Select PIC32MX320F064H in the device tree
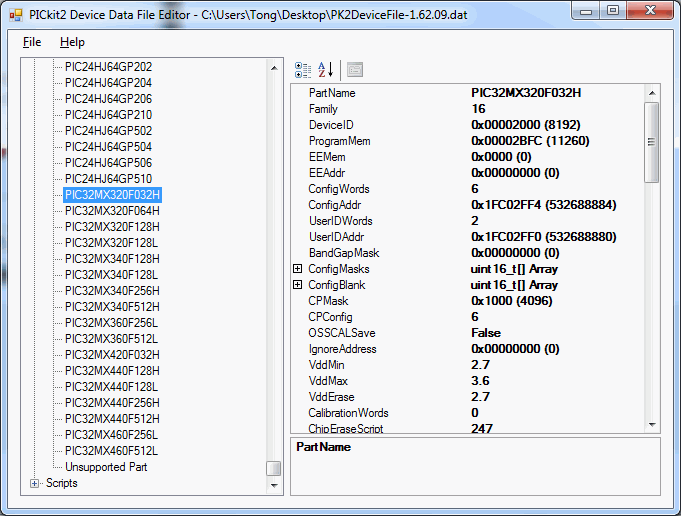The width and height of the screenshot is (681, 516). [x=112, y=211]
